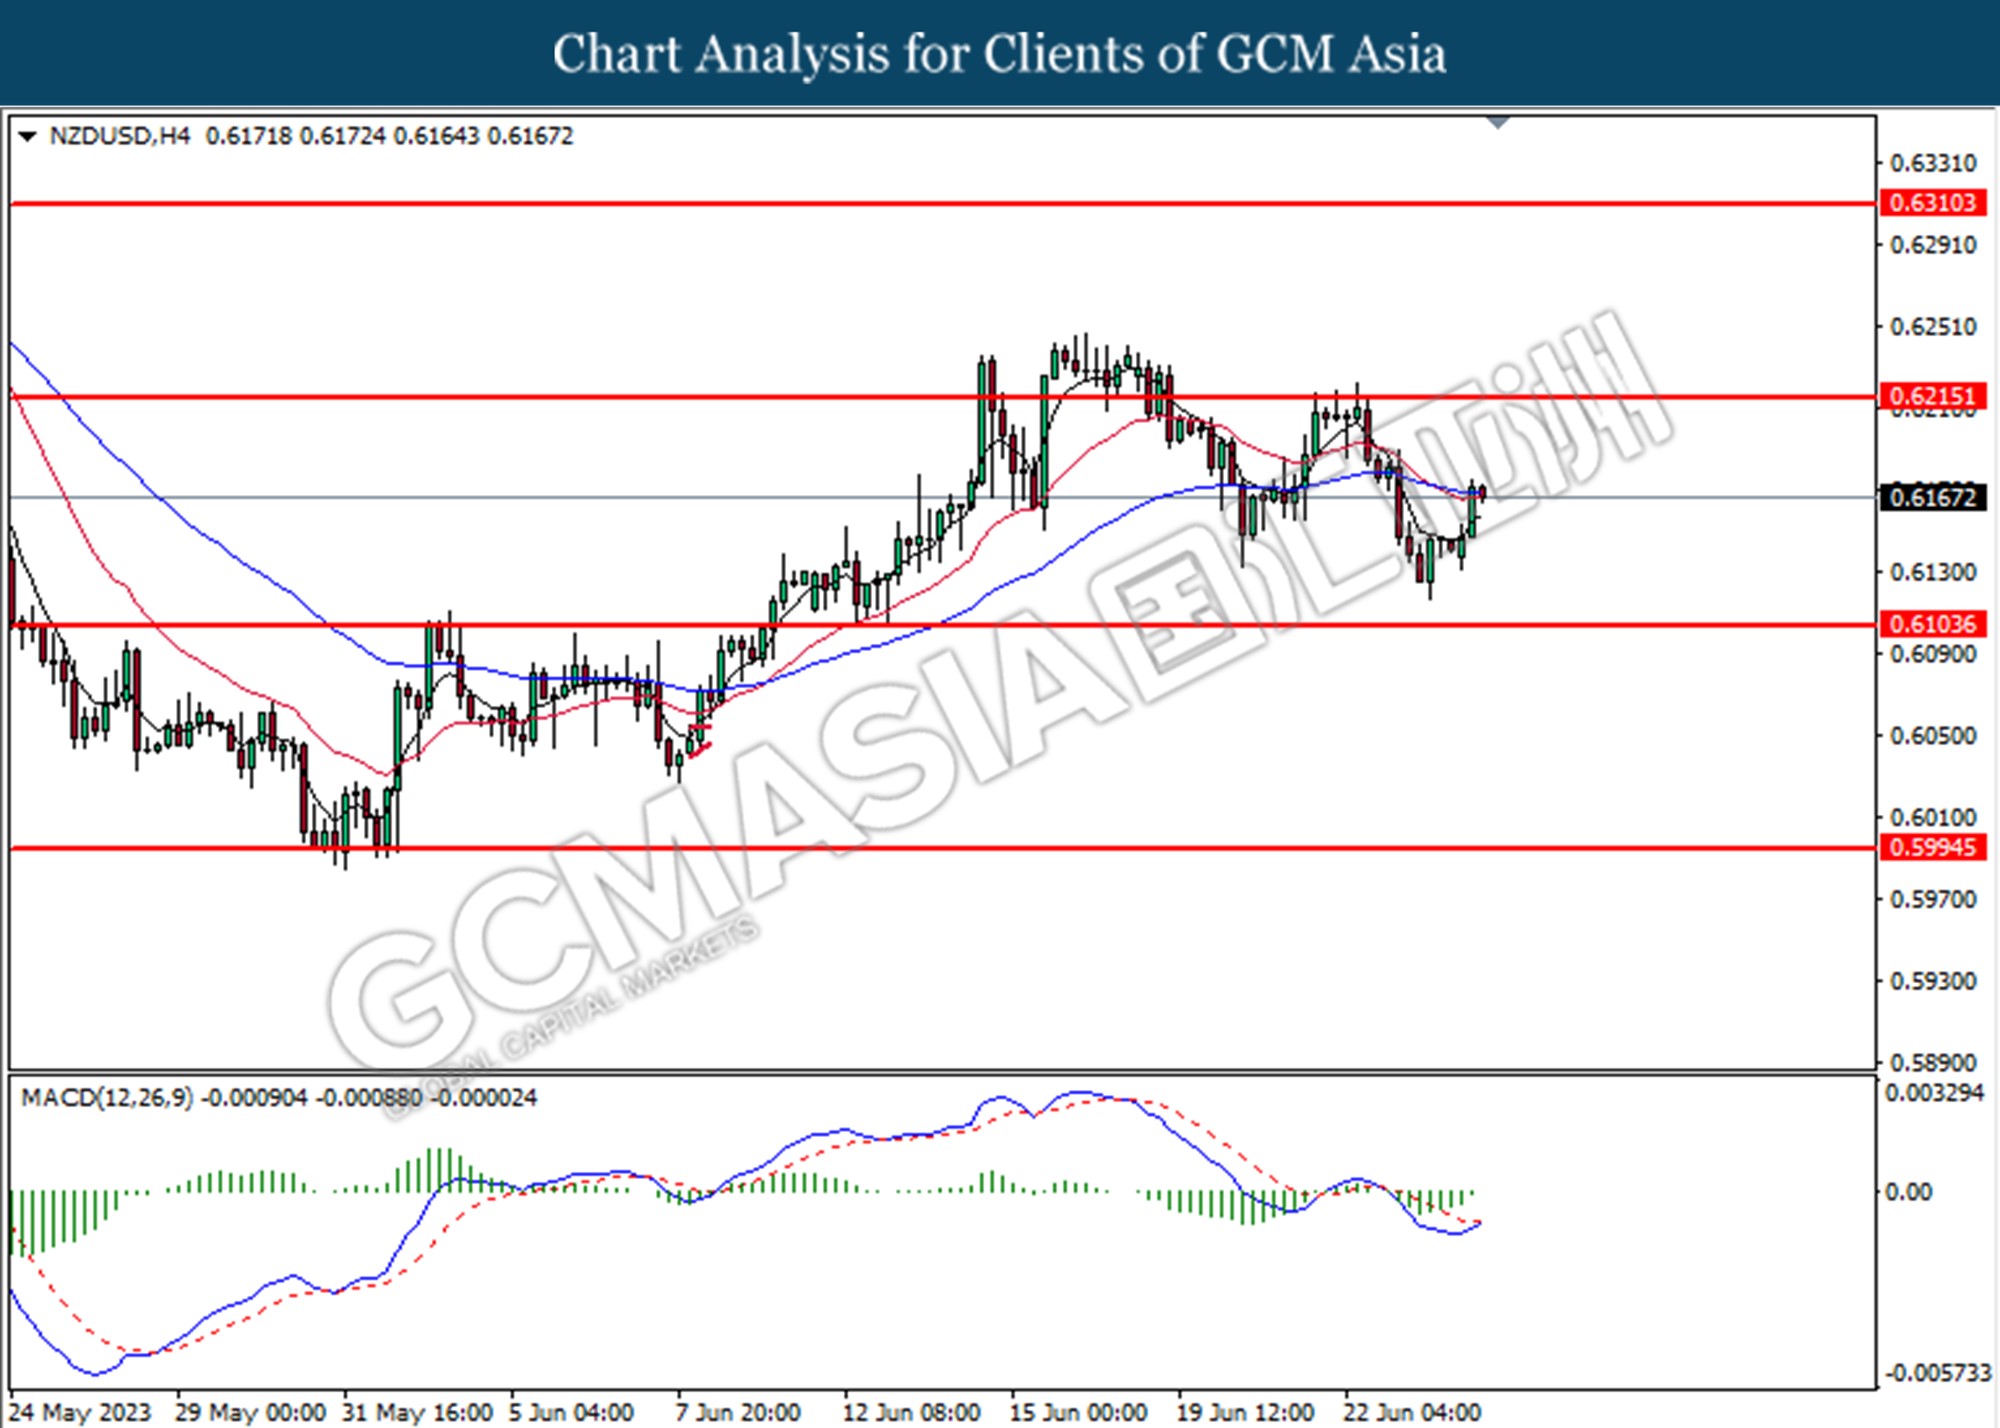
Task: Click the 31 May 16:00 time label
Action: coord(417,1412)
